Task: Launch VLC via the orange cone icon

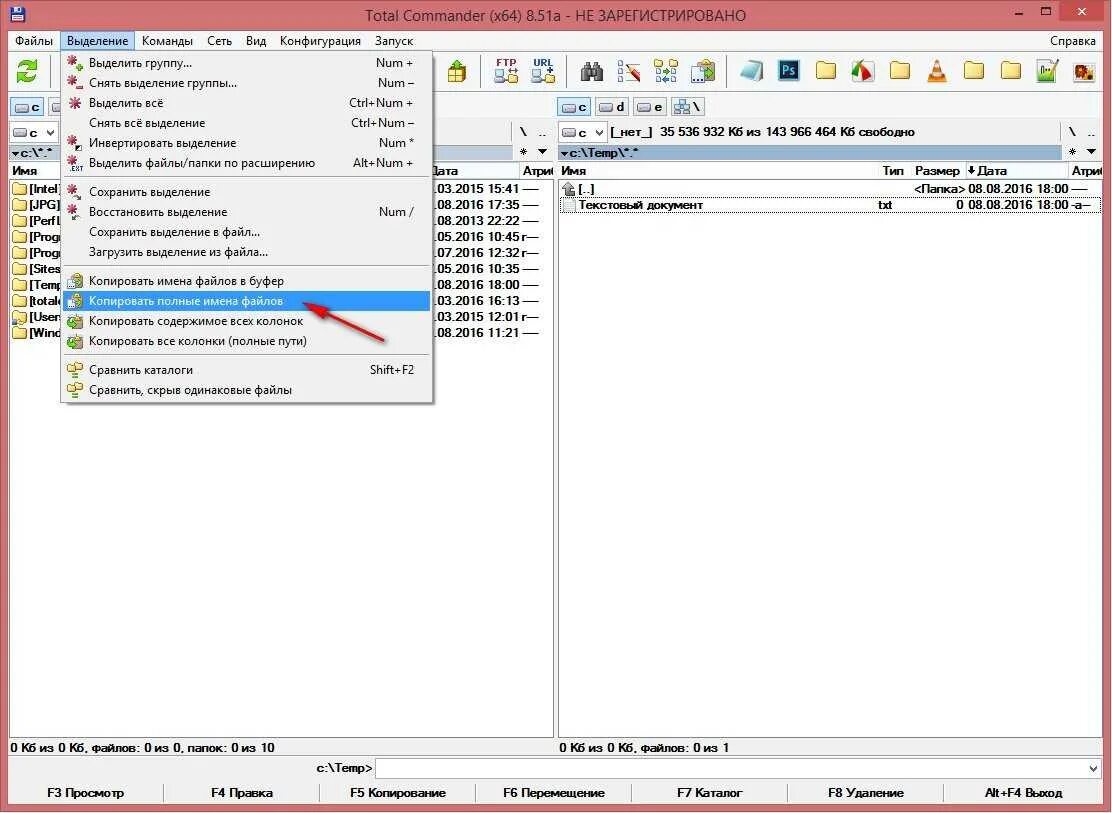Action: (x=937, y=71)
